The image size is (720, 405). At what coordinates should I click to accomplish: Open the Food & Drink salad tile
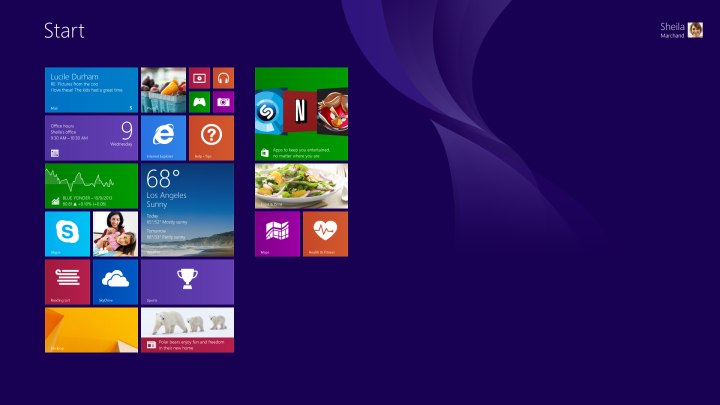point(301,185)
